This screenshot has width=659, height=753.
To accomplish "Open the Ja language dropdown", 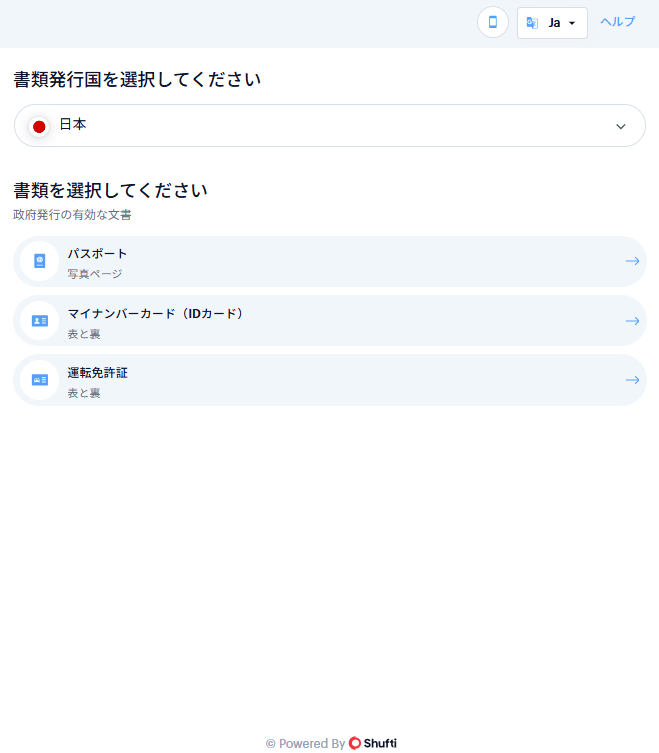I will pos(553,22).
